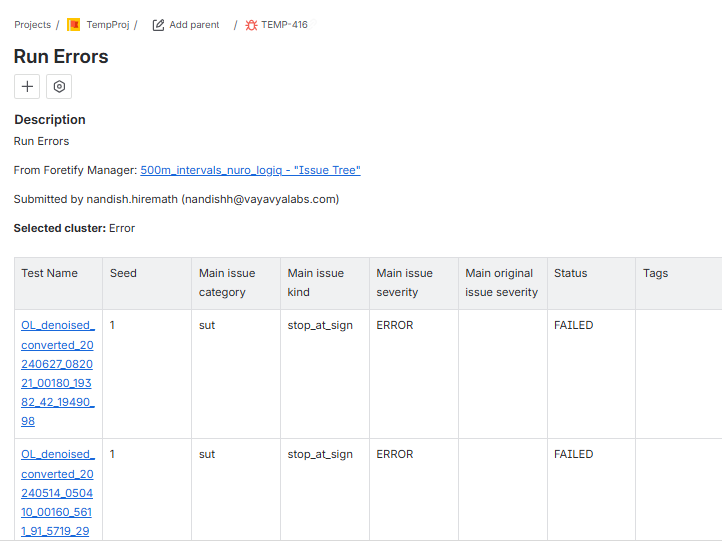Click the Add parent label
Viewport: 722px width, 541px height.
(194, 25)
